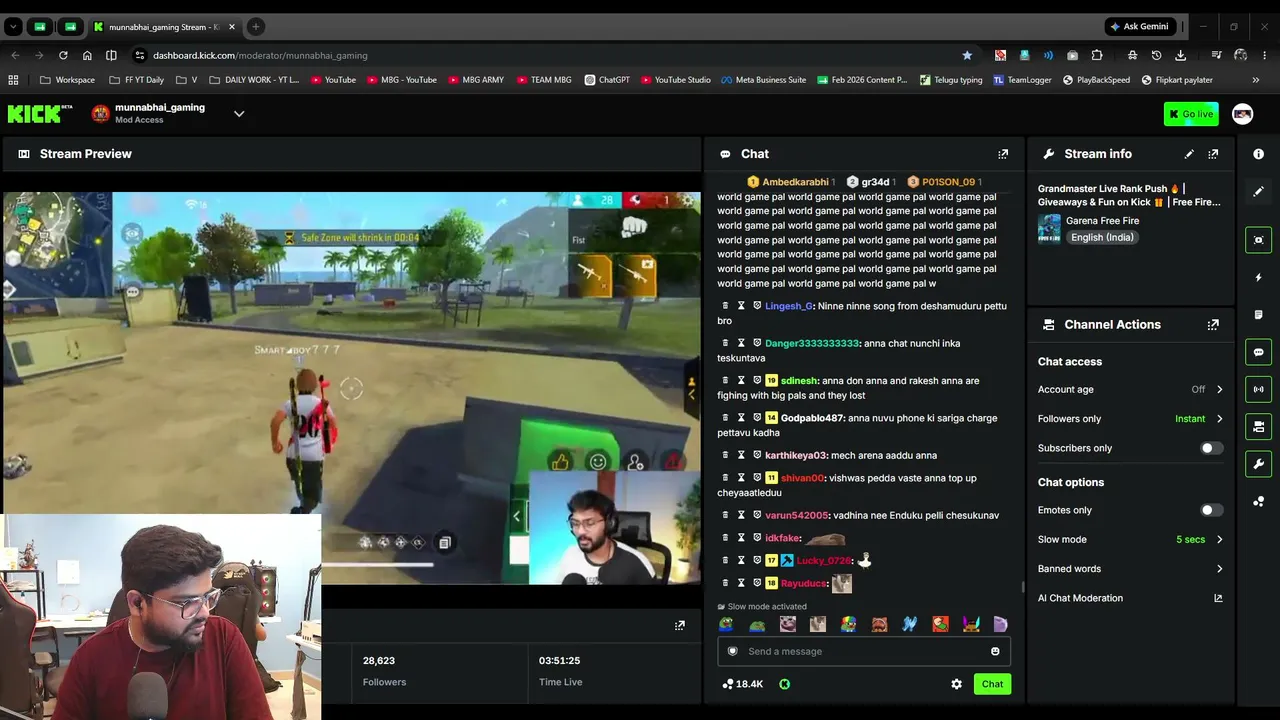
Task: Switch to the munnabhai_gaming Stream tab
Action: [x=163, y=27]
